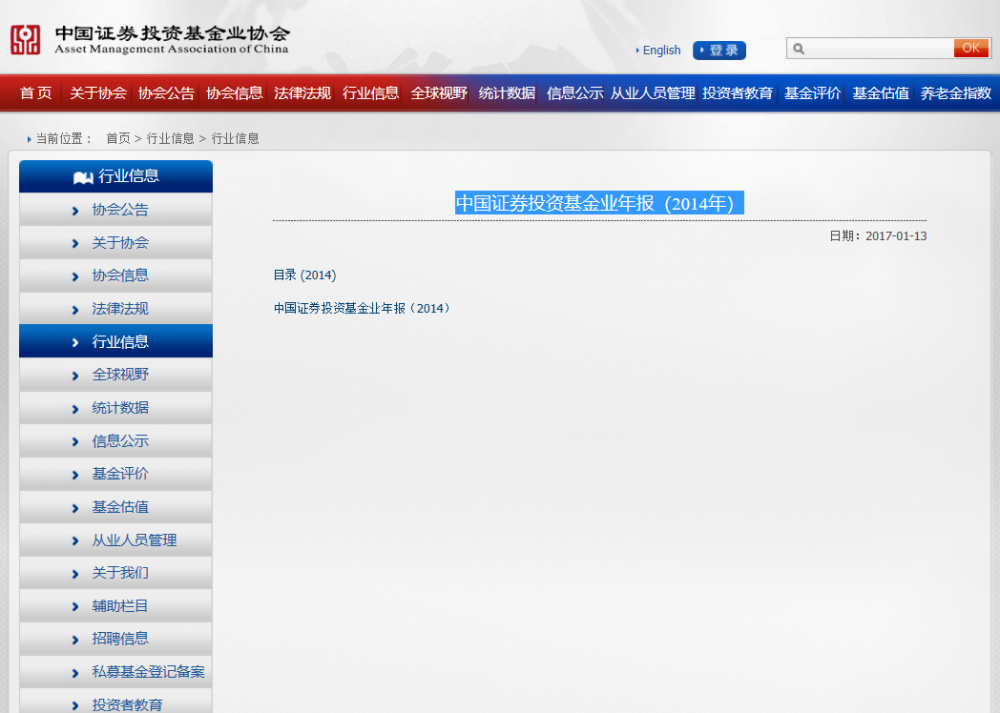
Task: Select 从业人员管理 in the left sidebar
Action: pos(116,540)
